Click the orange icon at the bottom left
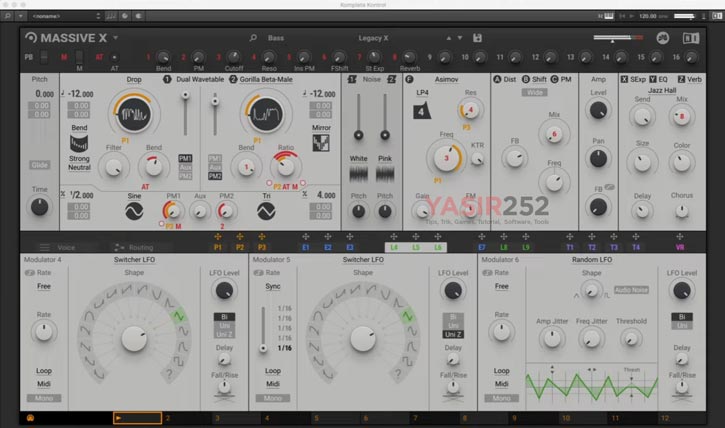This screenshot has height=428, width=725. [31, 418]
